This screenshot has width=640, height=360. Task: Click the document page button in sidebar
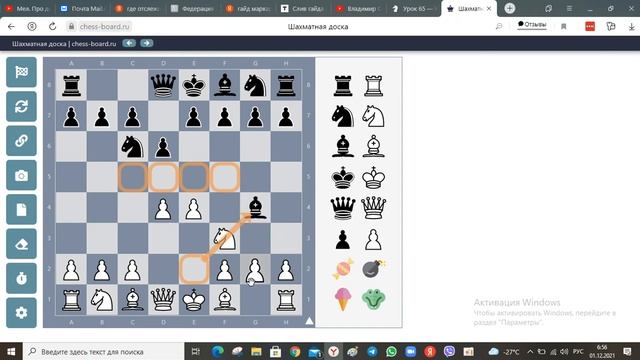(21, 209)
